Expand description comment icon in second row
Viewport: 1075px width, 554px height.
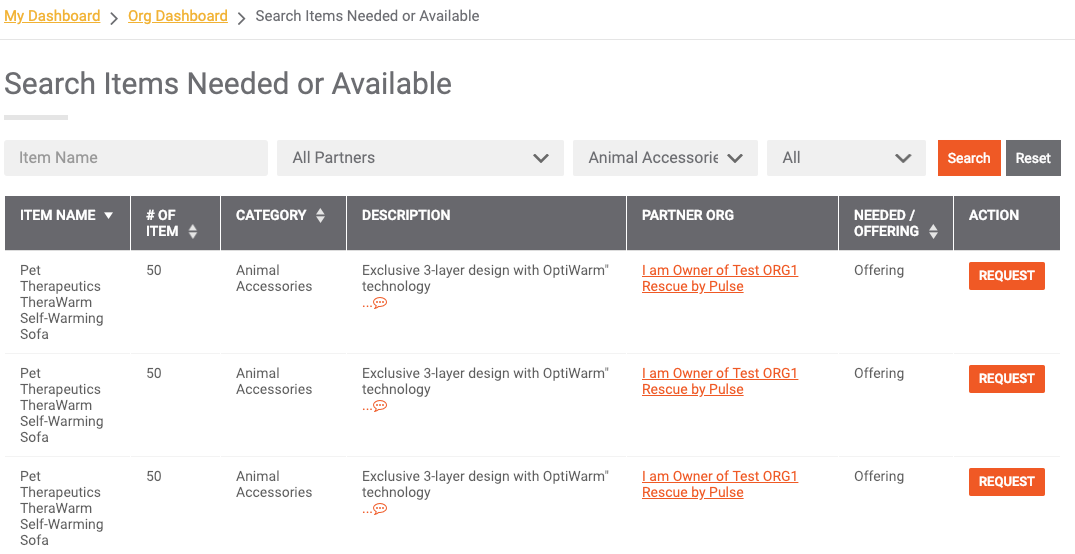pyautogui.click(x=380, y=405)
